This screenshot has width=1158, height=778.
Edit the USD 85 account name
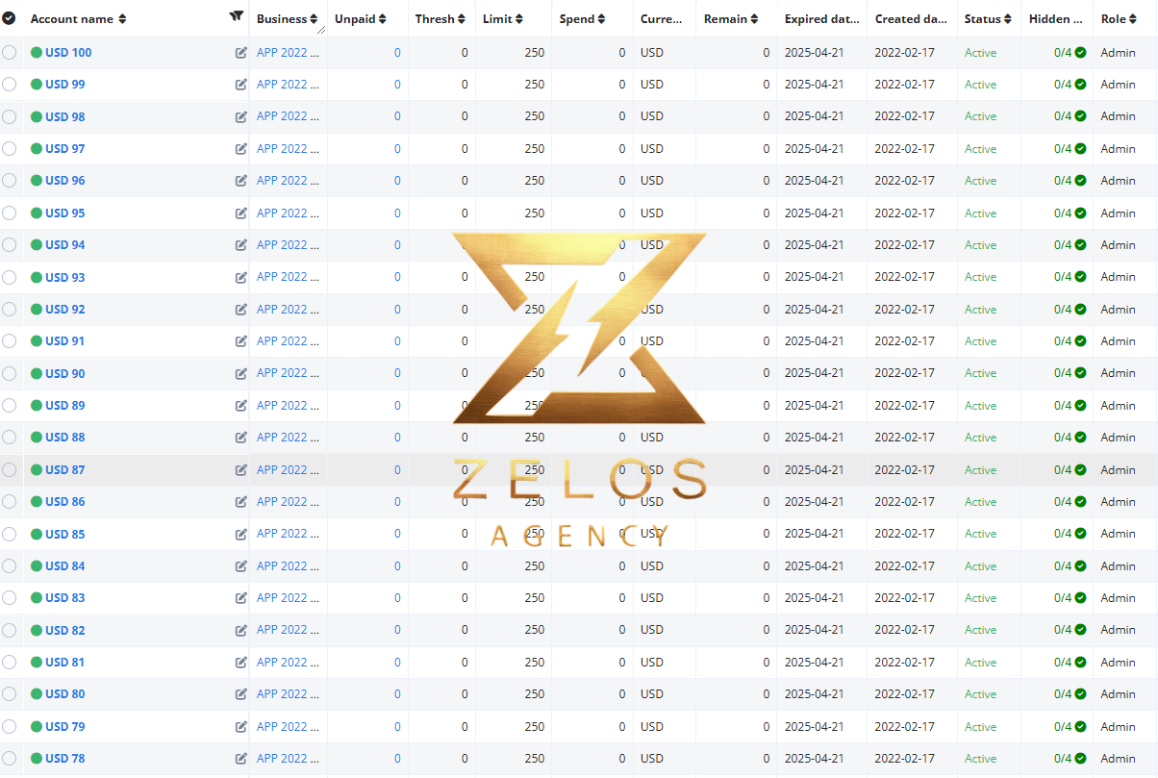pyautogui.click(x=241, y=534)
